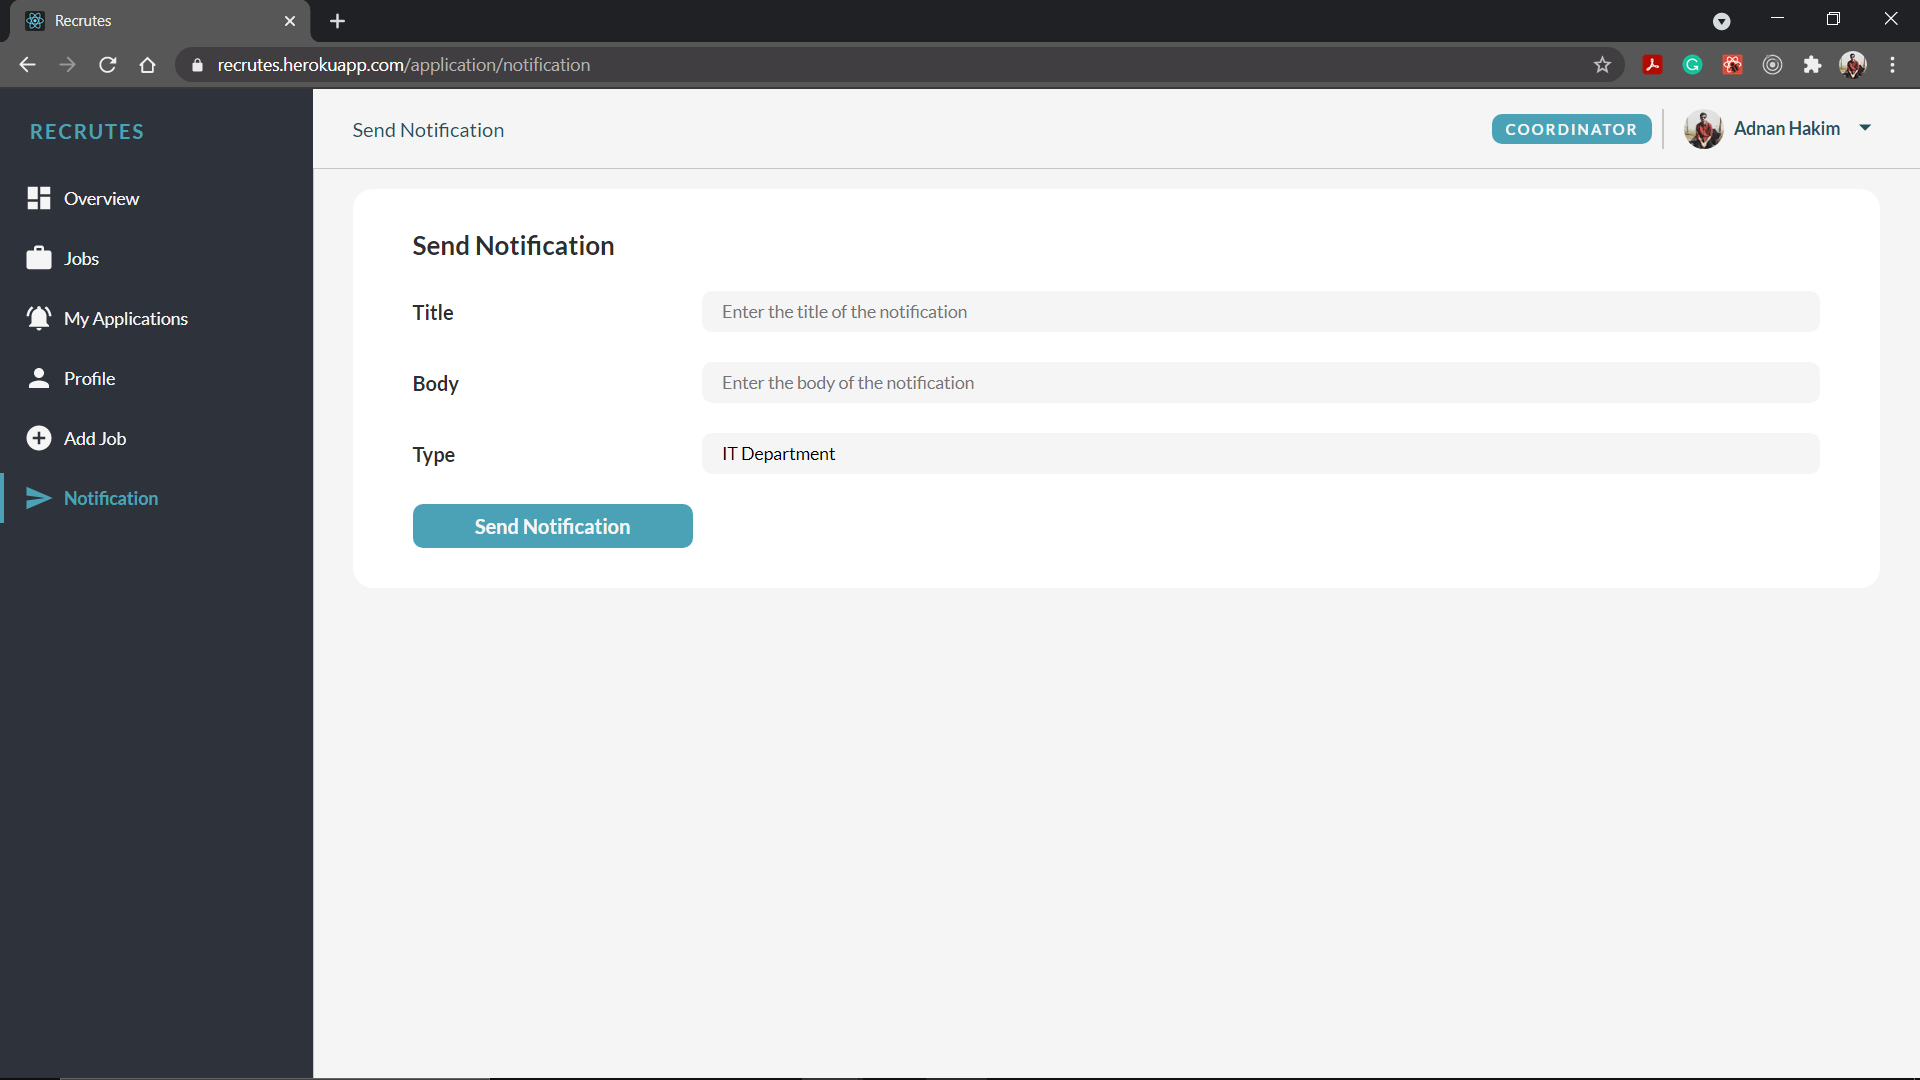Image resolution: width=1920 pixels, height=1080 pixels.
Task: Click Send Notification submit button
Action: point(553,526)
